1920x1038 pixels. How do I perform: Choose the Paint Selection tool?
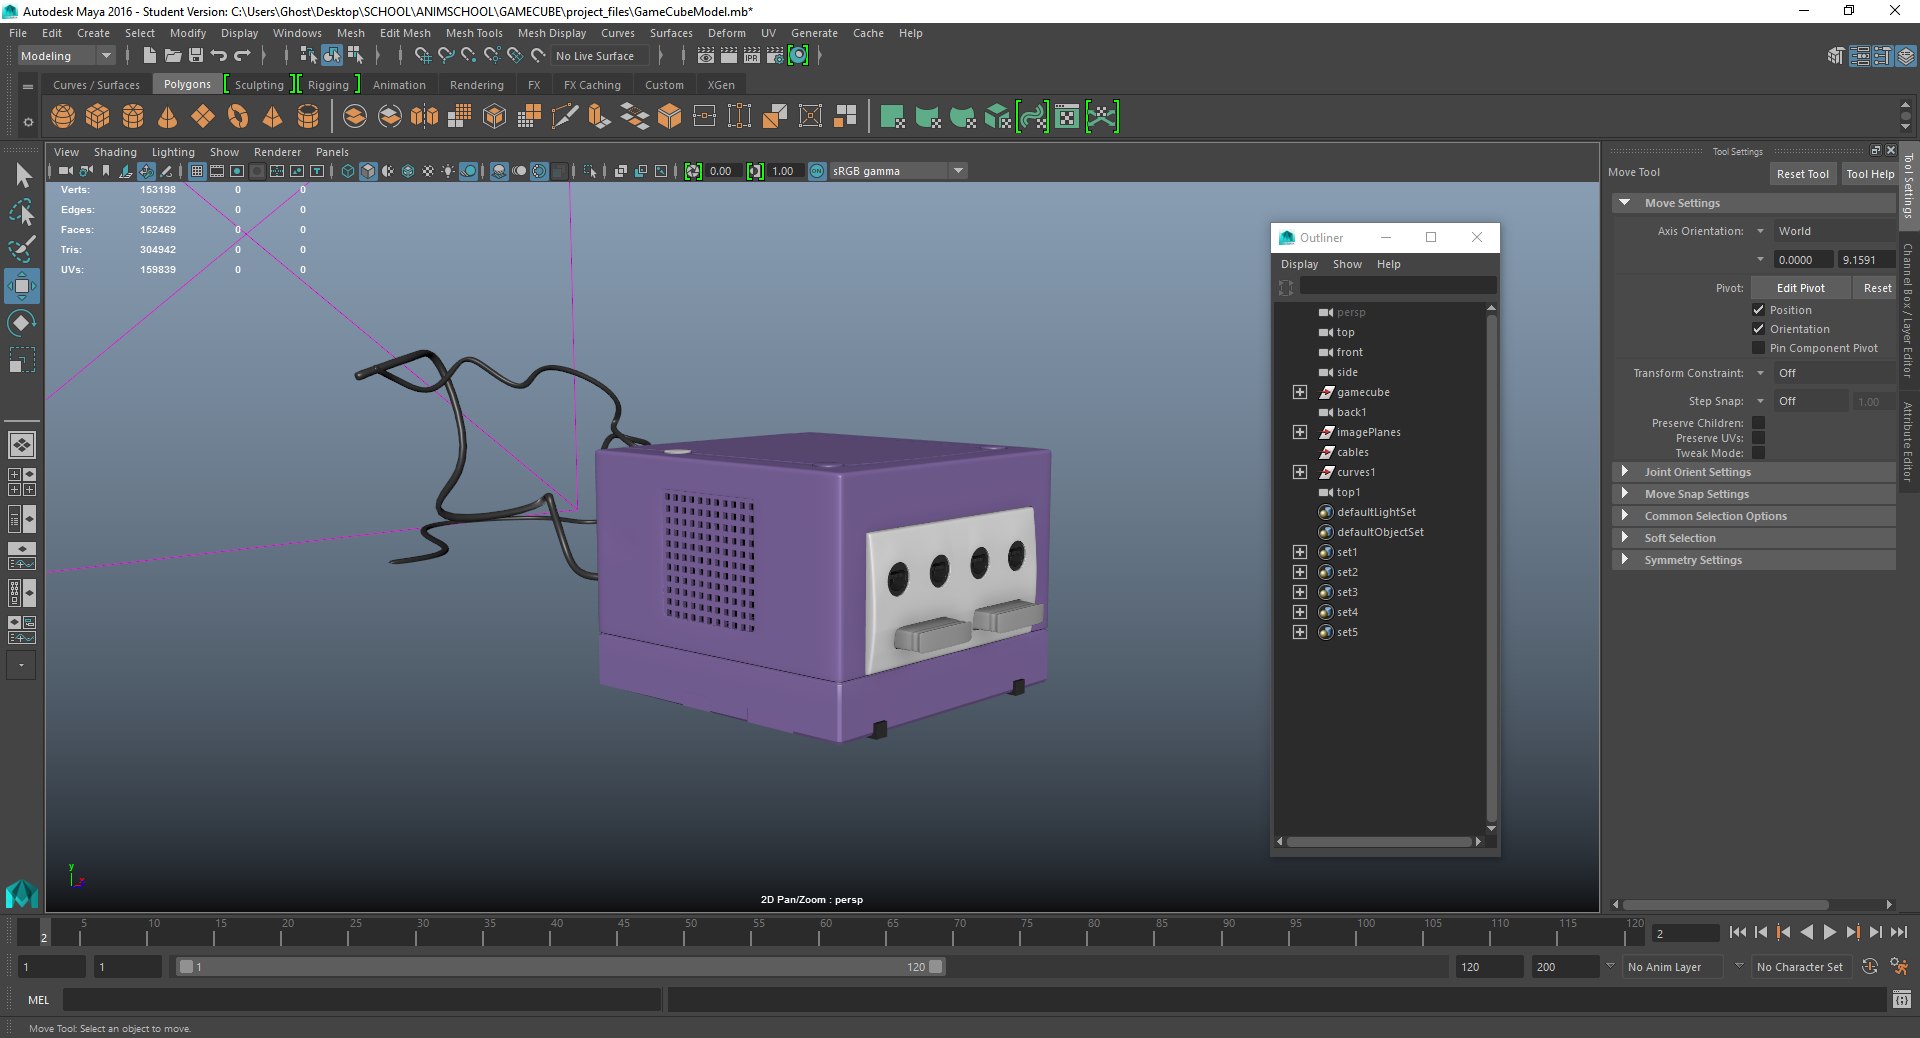click(x=22, y=249)
